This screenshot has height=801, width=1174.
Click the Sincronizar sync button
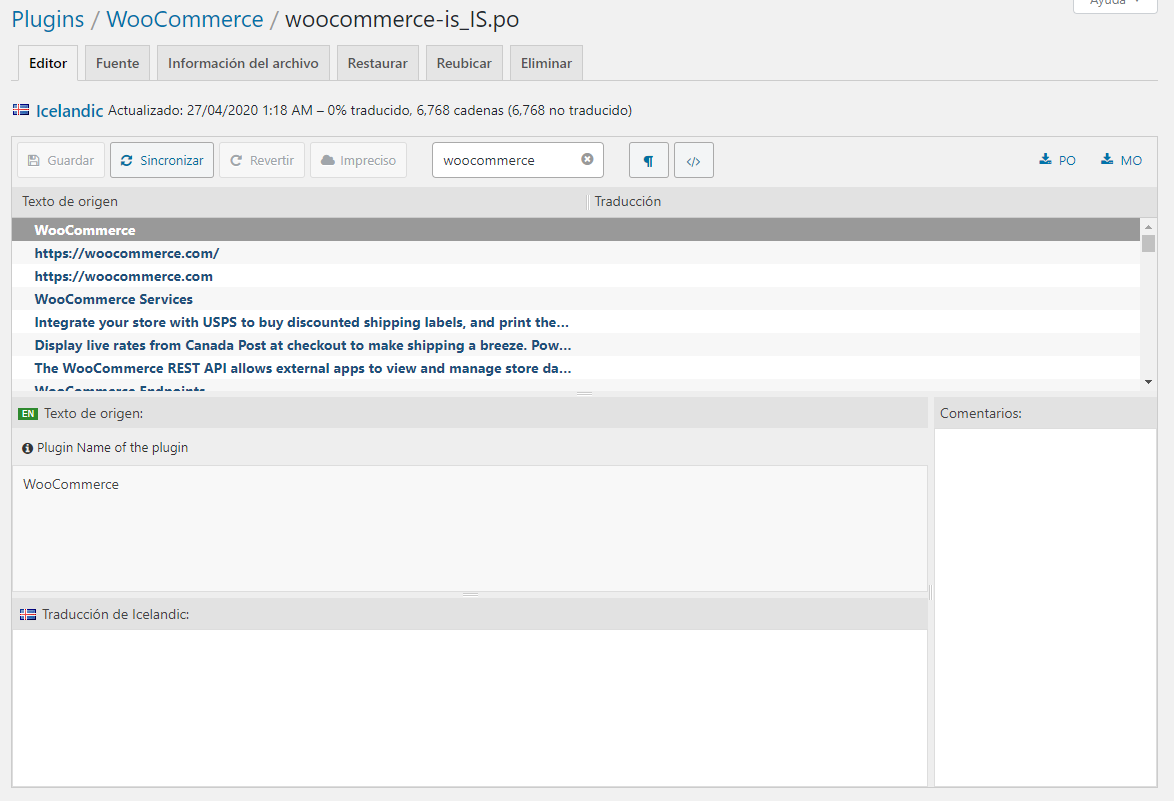coord(162,160)
